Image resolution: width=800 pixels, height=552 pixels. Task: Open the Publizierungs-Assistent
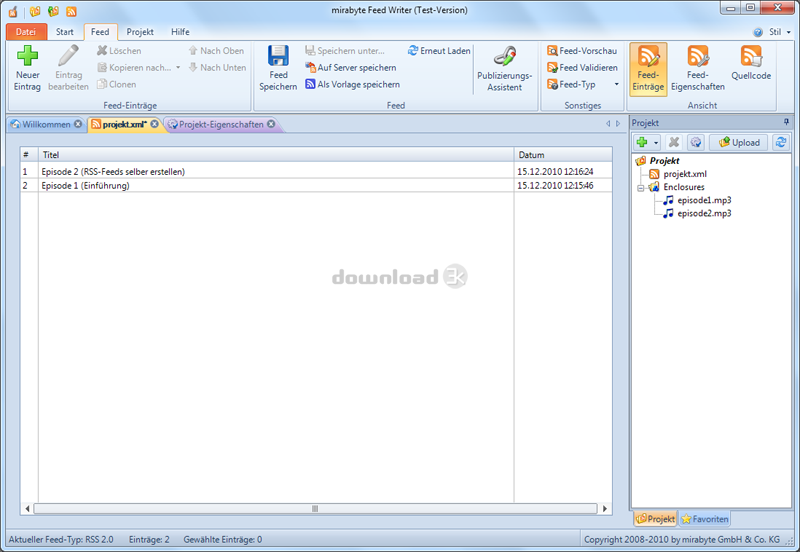coord(505,68)
